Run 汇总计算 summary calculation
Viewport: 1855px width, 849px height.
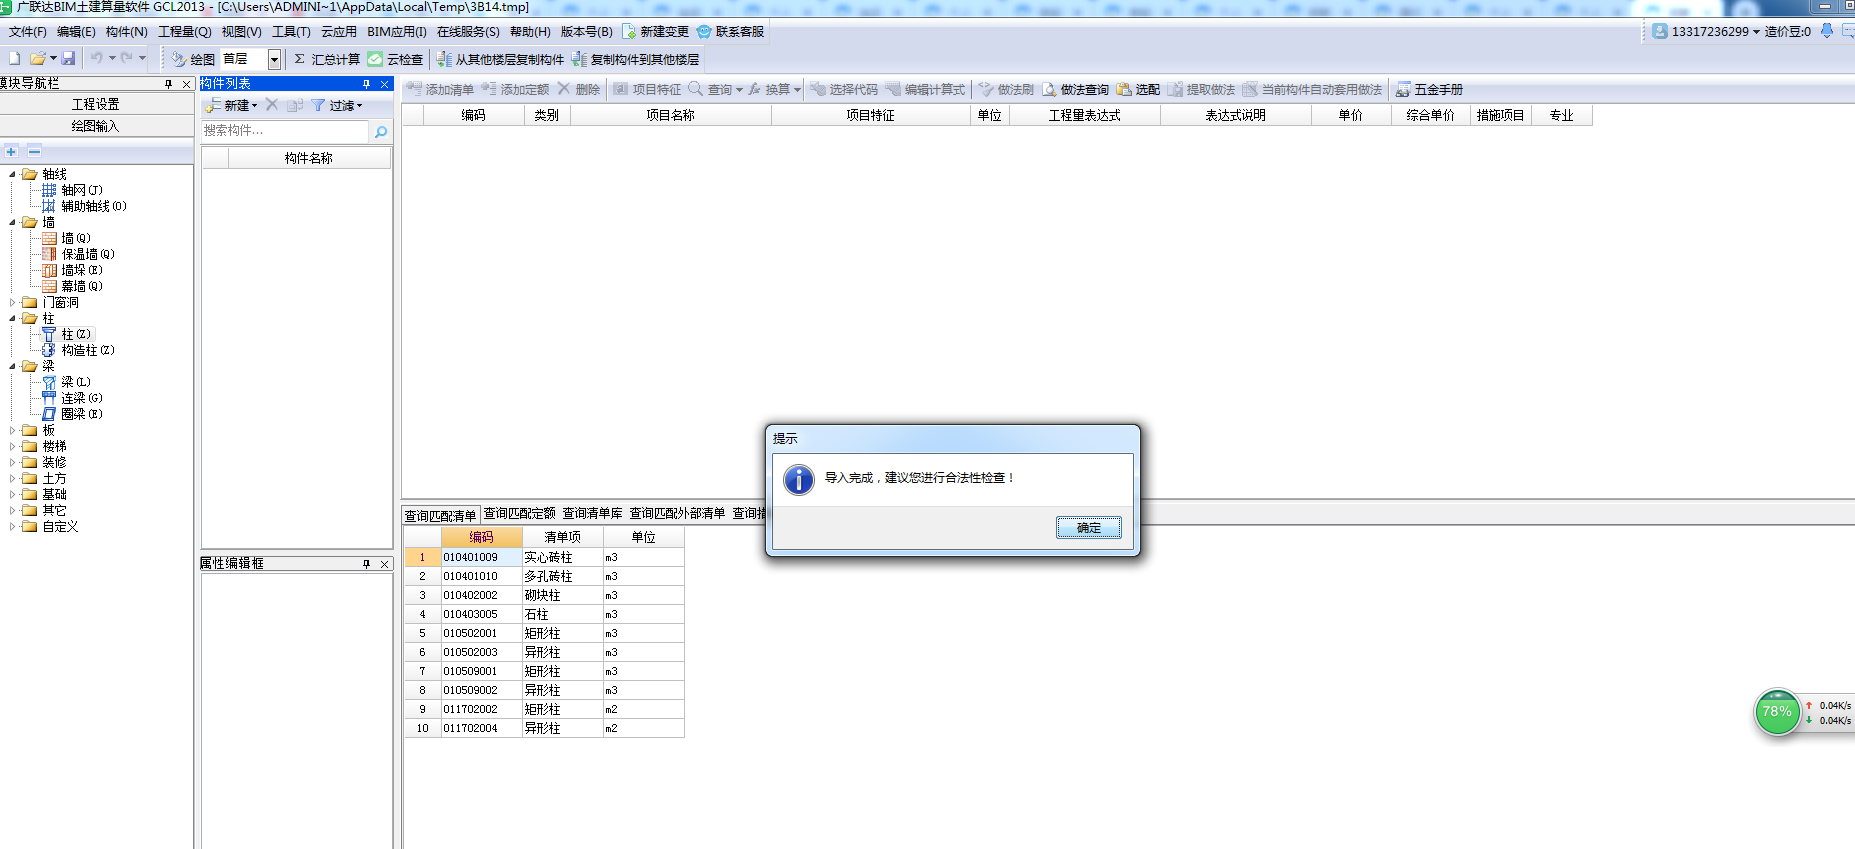click(x=327, y=59)
